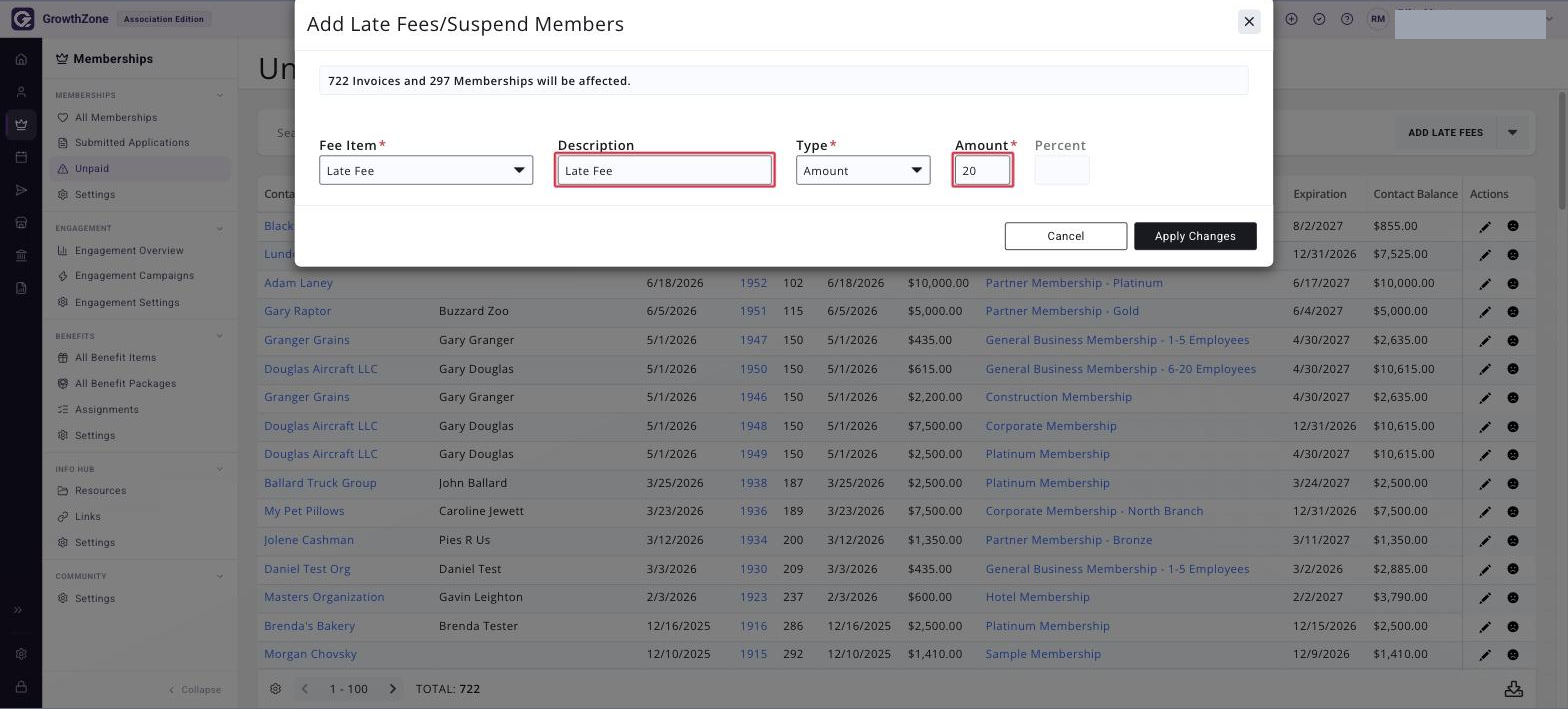Viewport: 1568px width, 709px height.
Task: Click the edit pencil in Gary Raptor row
Action: coord(1485,312)
